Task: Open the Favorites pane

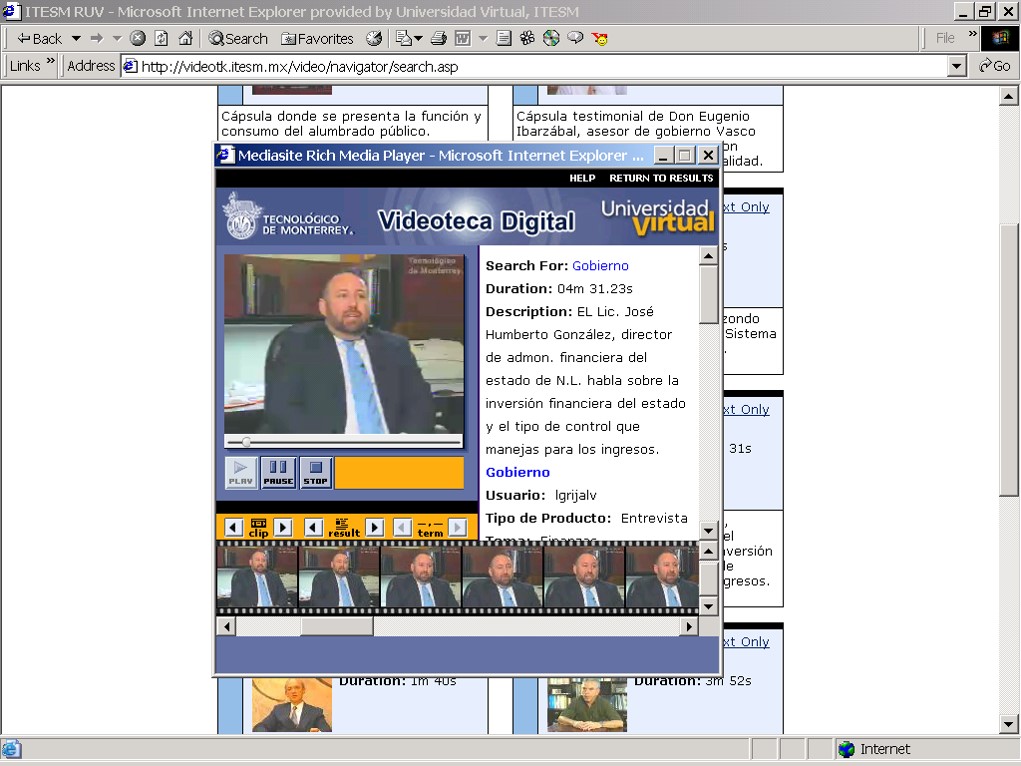Action: [x=317, y=38]
